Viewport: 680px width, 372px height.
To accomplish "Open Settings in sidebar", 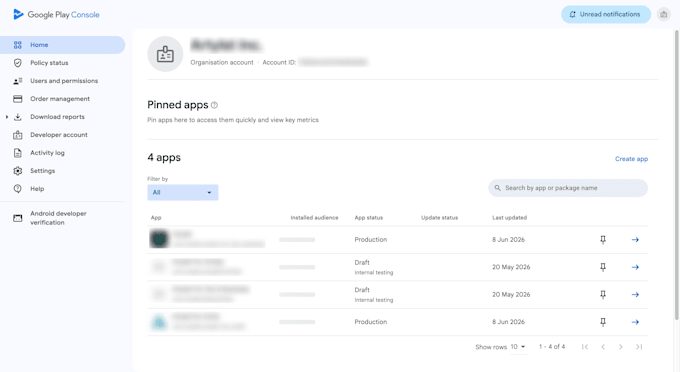I will pos(42,171).
